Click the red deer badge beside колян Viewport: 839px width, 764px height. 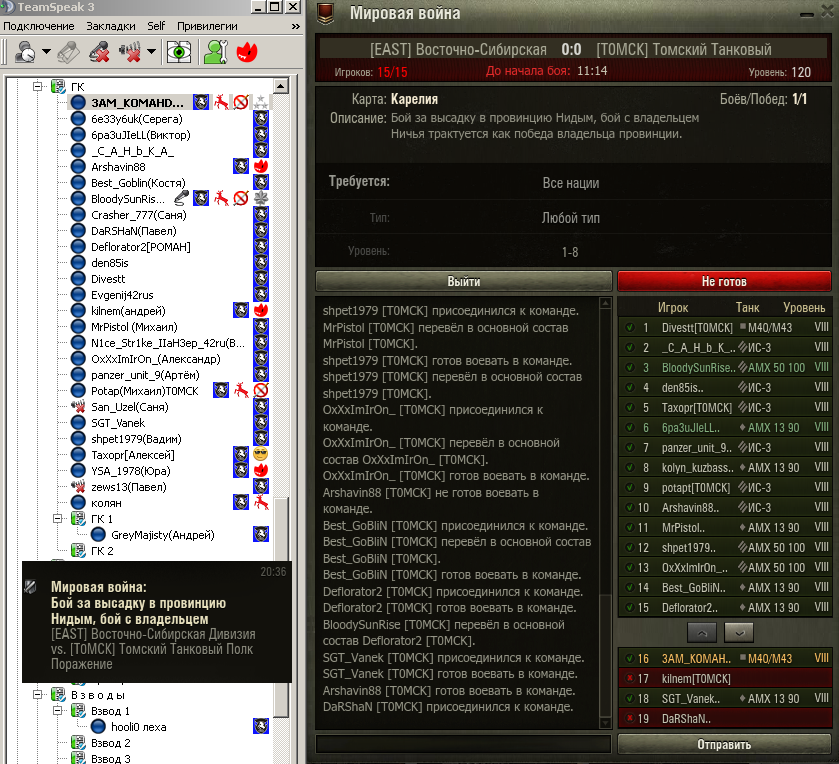tap(261, 502)
